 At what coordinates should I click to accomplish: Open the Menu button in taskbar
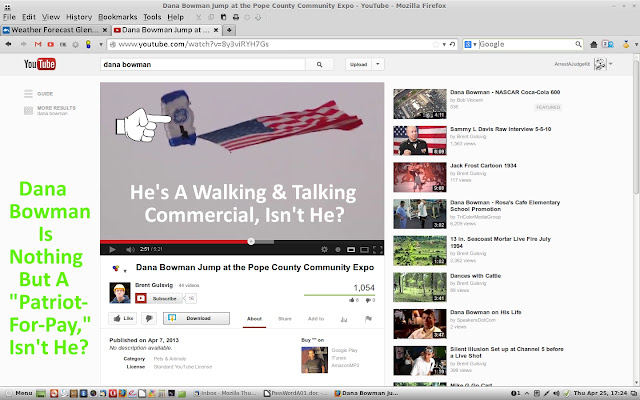[x=19, y=393]
